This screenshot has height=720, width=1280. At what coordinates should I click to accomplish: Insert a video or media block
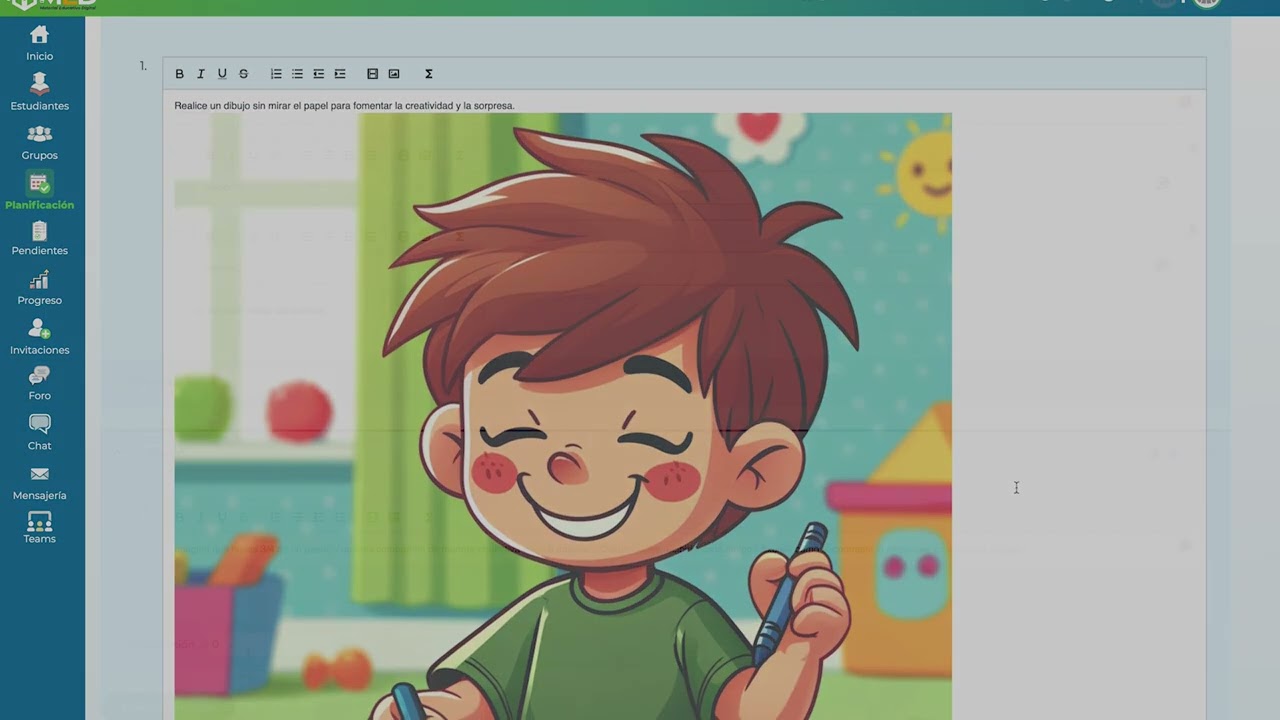click(372, 74)
